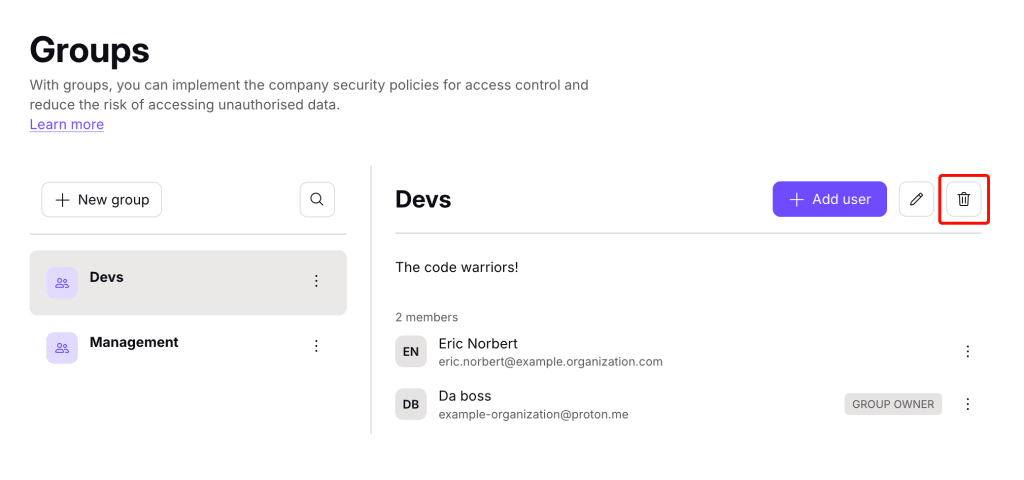Viewport: 1024px width, 480px height.
Task: Click the EN avatar for Eric Norbert
Action: point(411,351)
